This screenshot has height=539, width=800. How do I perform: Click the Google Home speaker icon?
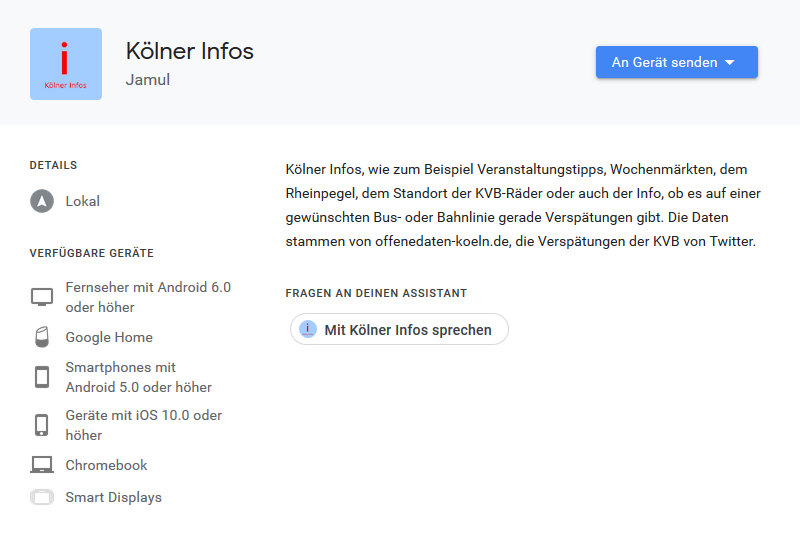(x=42, y=337)
